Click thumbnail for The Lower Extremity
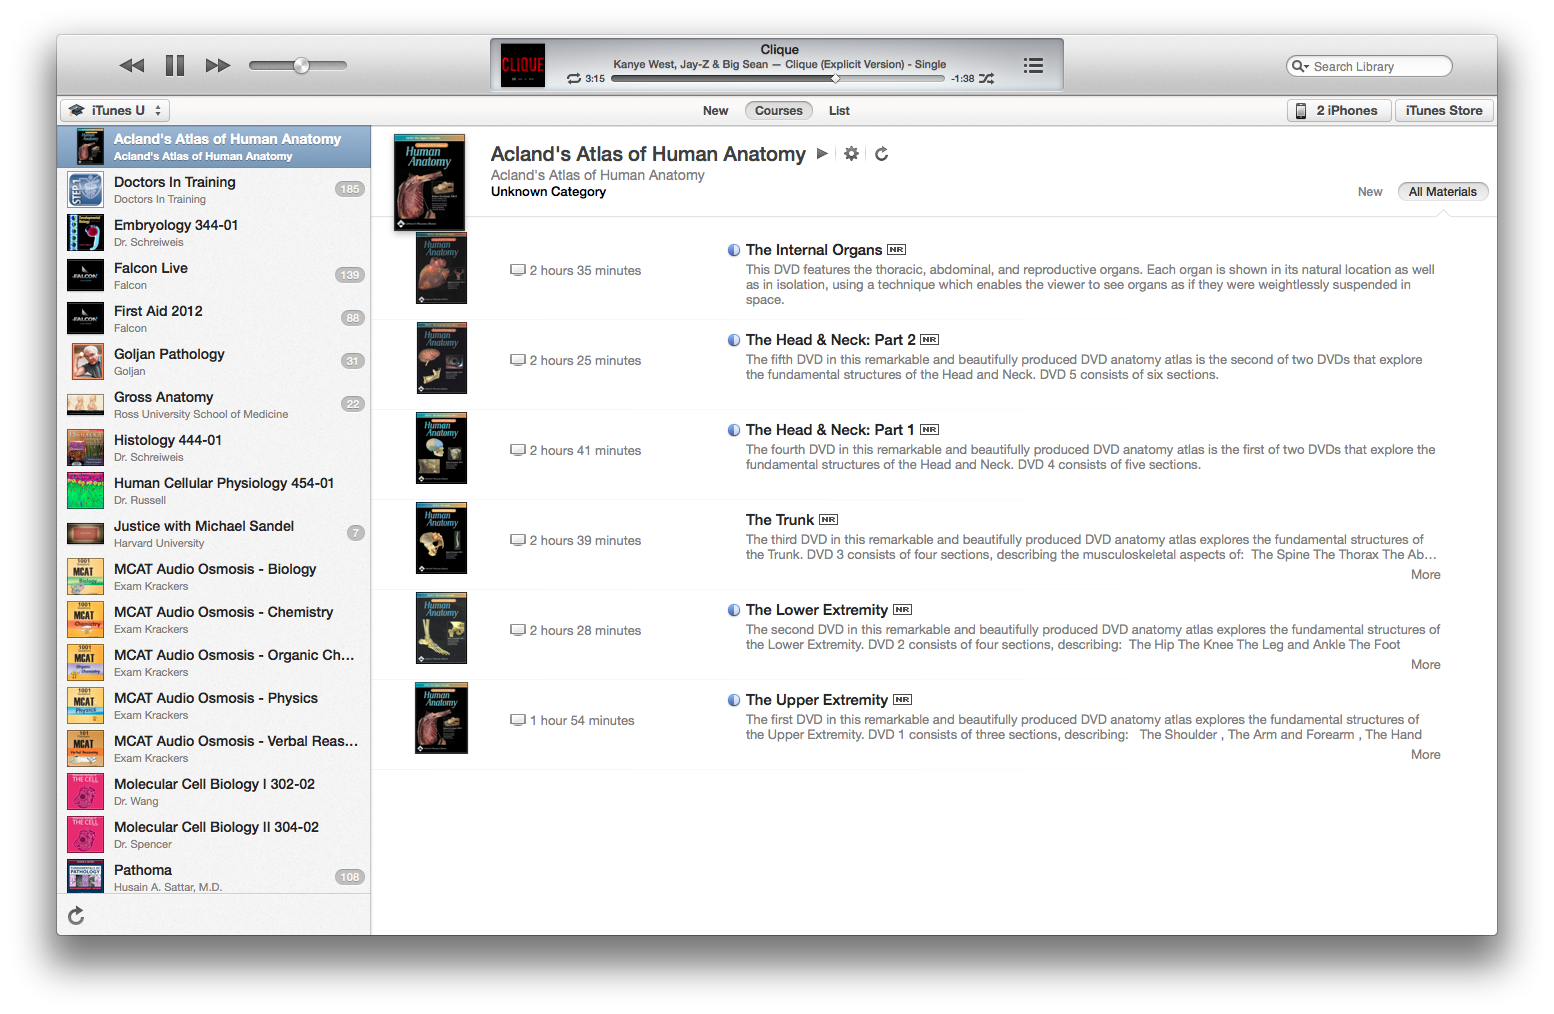1554x1014 pixels. (x=441, y=628)
